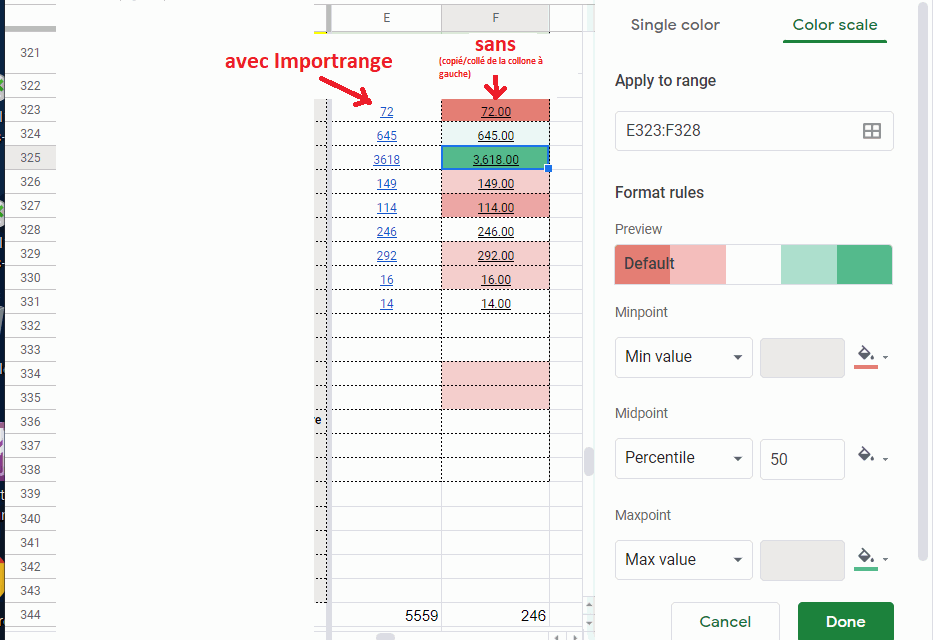Select column E header

click(x=386, y=18)
